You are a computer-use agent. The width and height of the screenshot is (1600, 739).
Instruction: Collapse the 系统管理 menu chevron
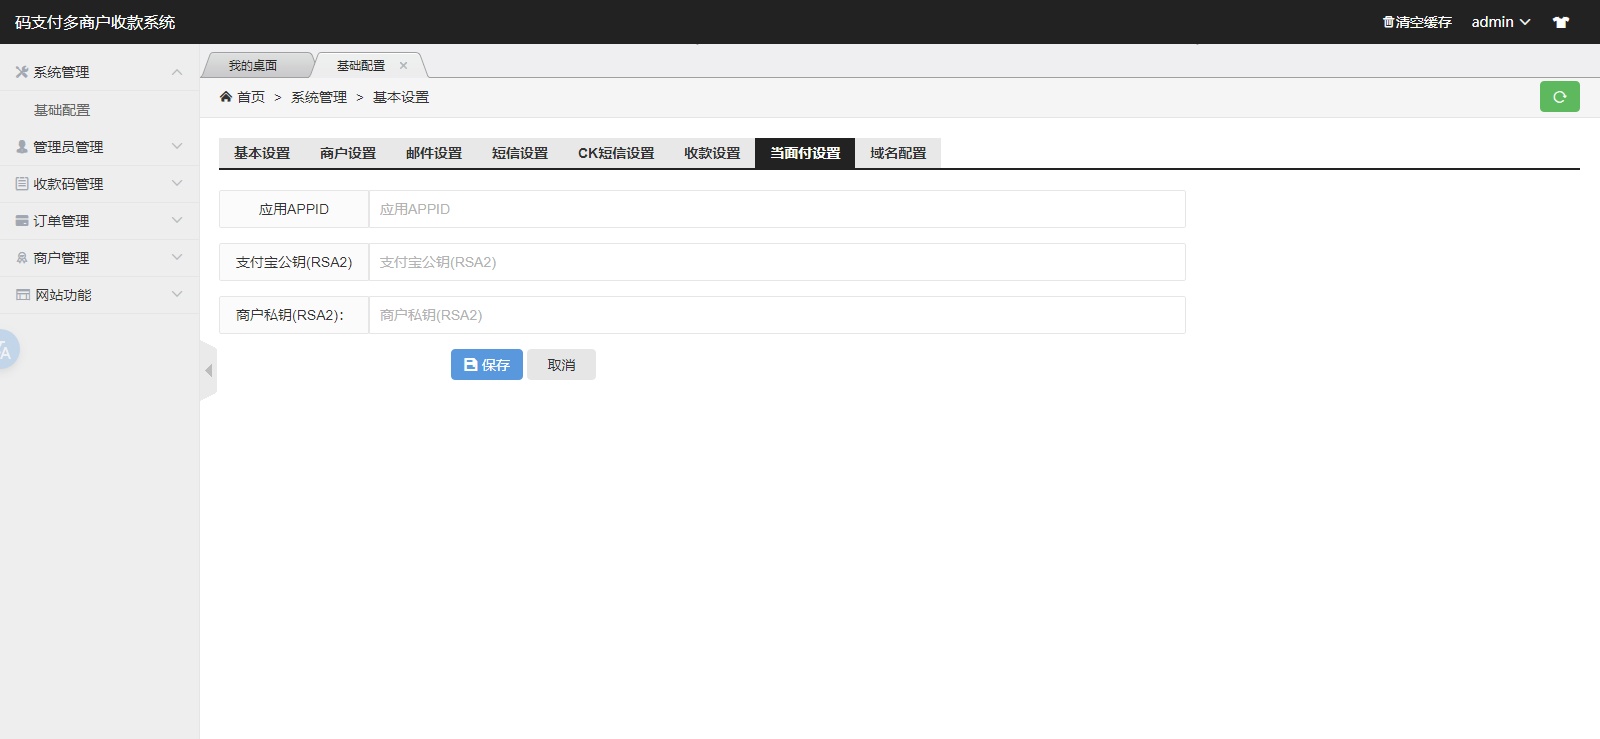(x=177, y=72)
